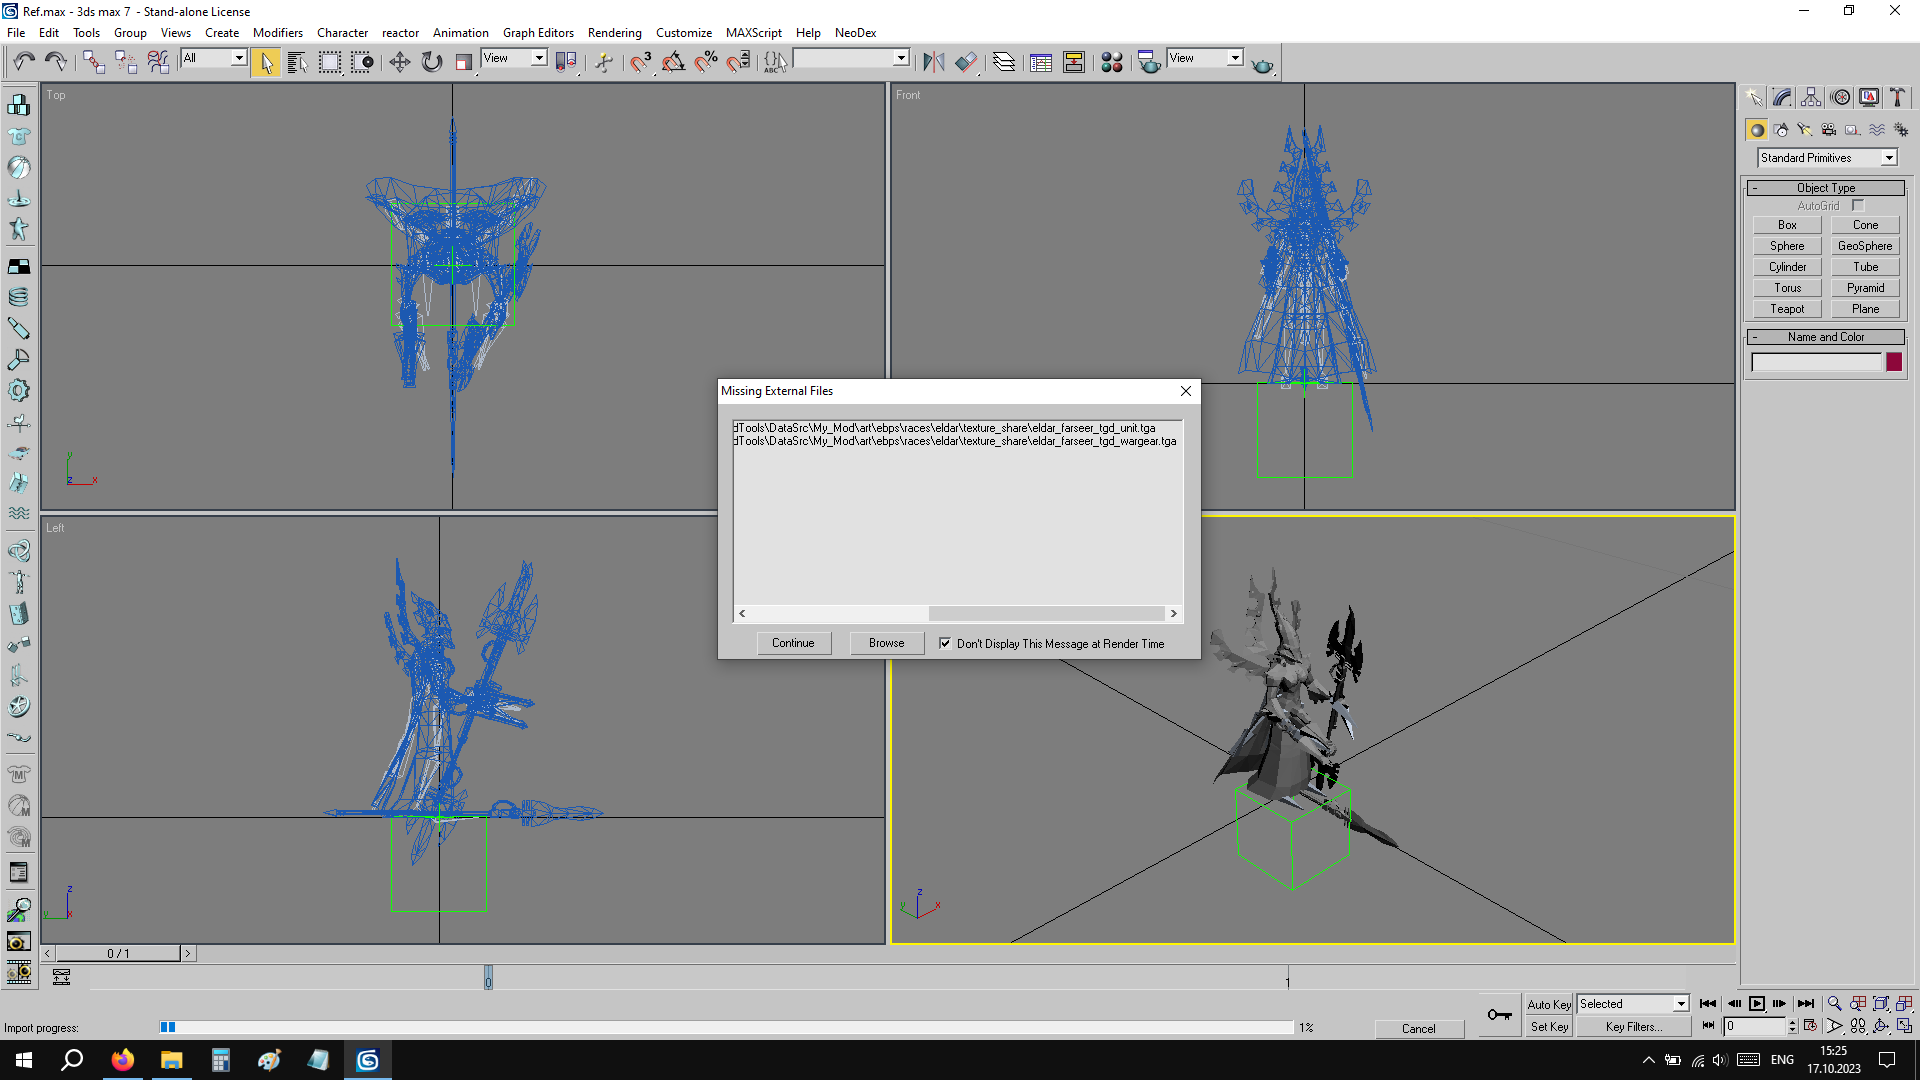Open the Graph Editors menu

(537, 33)
